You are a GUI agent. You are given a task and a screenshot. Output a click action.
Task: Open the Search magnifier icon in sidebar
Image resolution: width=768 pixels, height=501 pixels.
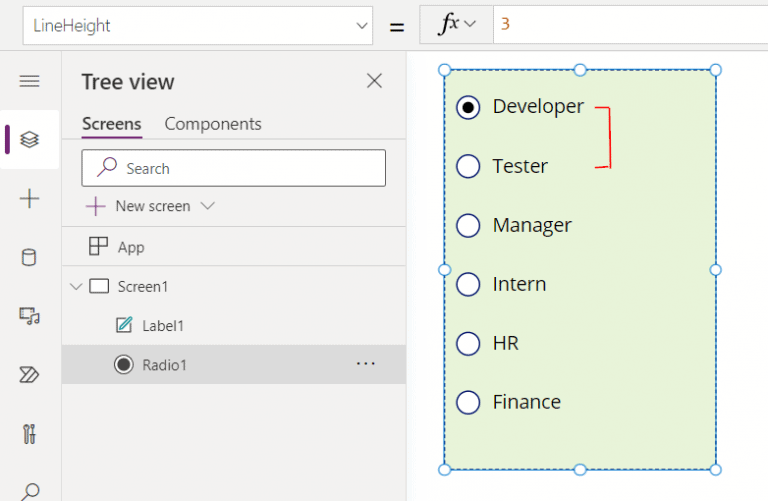(x=30, y=492)
